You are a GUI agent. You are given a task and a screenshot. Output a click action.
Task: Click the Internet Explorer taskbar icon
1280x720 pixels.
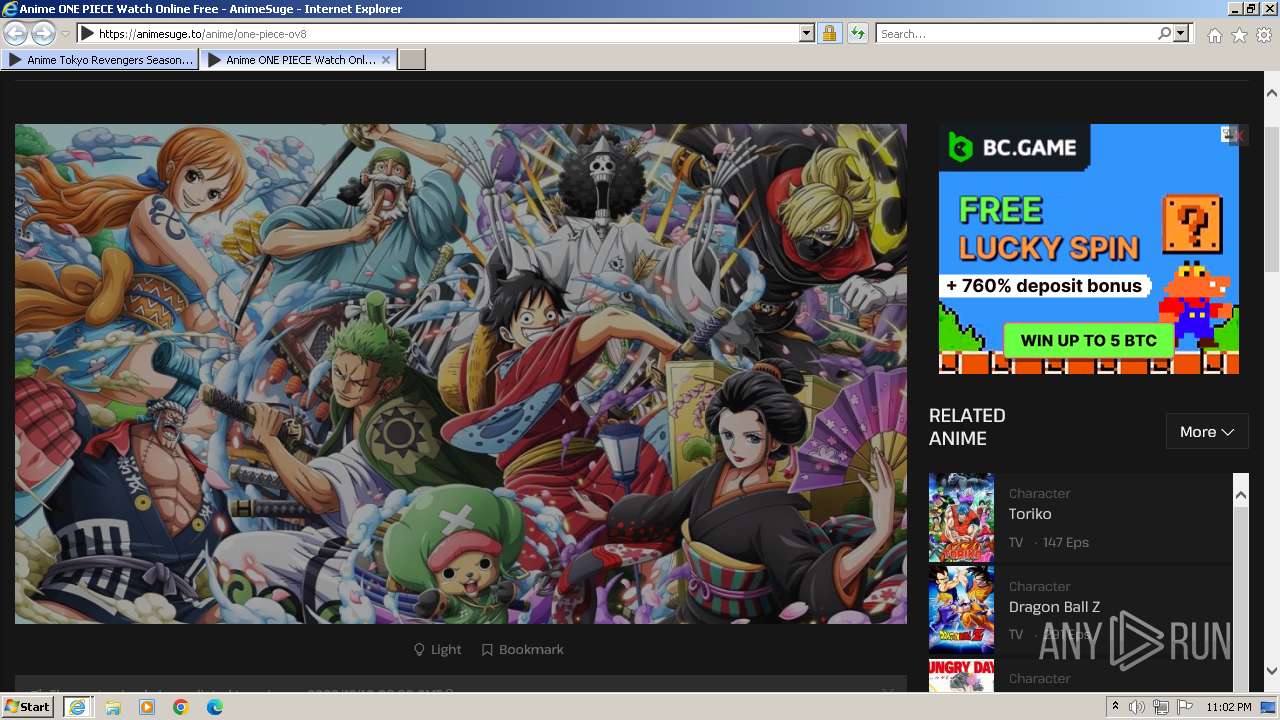[78, 707]
